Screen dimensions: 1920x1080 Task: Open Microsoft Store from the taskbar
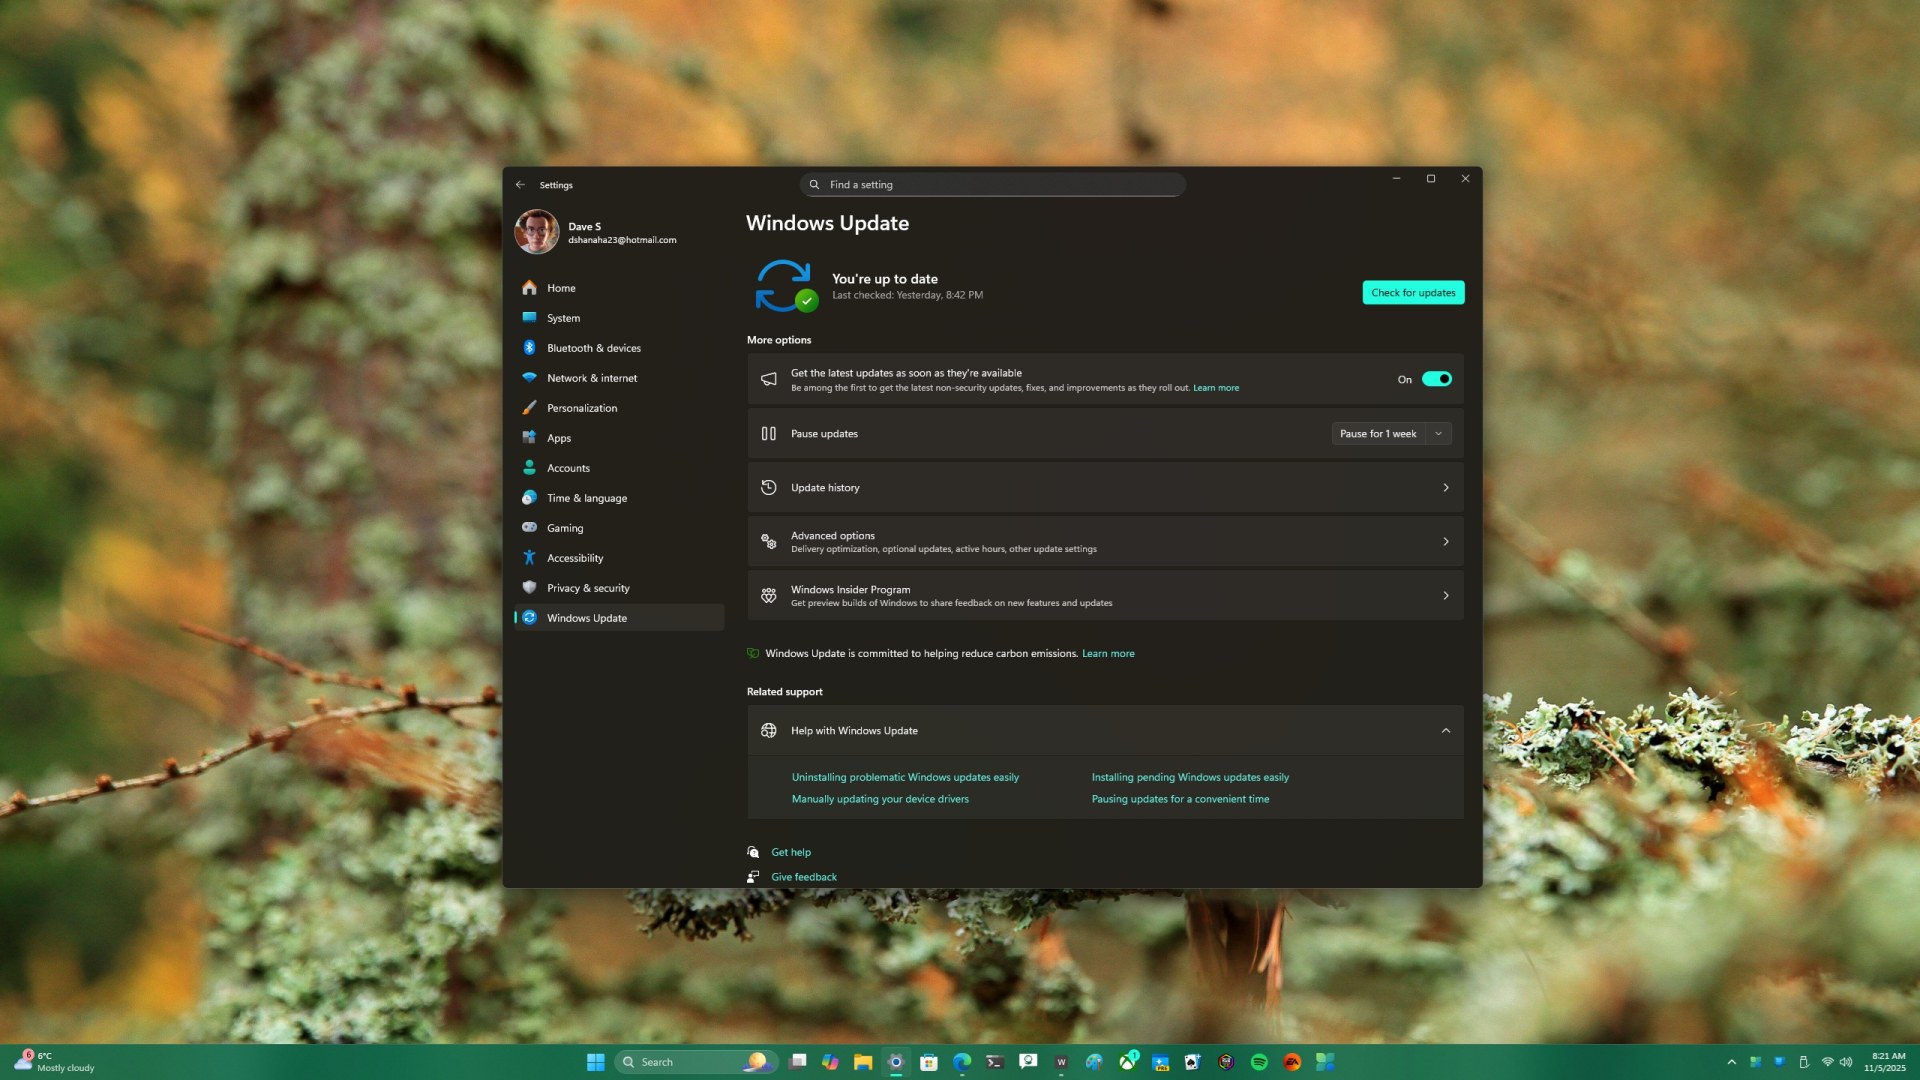pyautogui.click(x=929, y=1062)
